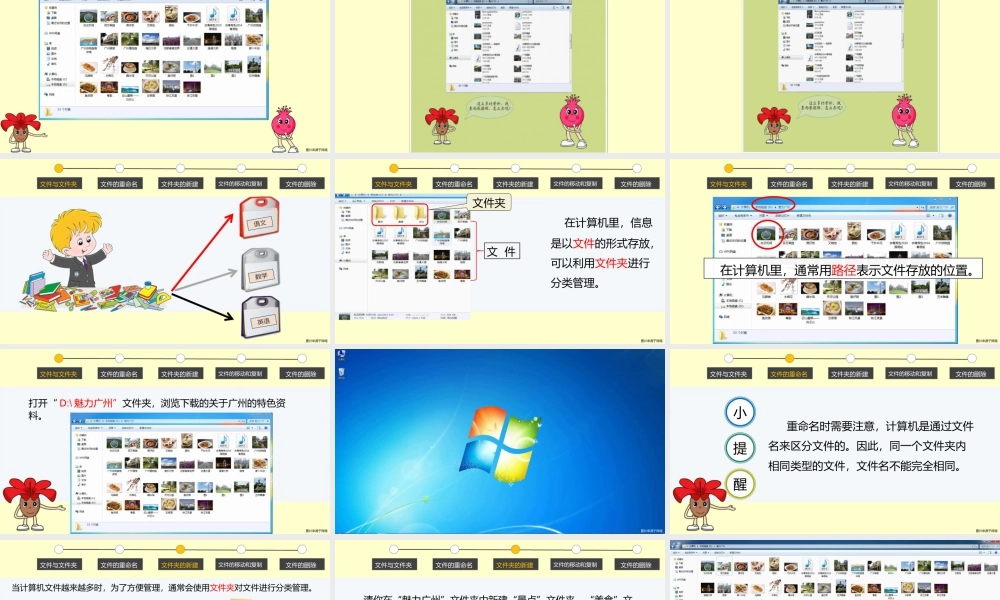Select the 语文 notebook label icon
Image resolution: width=1000 pixels, height=600 pixels.
pos(260,221)
